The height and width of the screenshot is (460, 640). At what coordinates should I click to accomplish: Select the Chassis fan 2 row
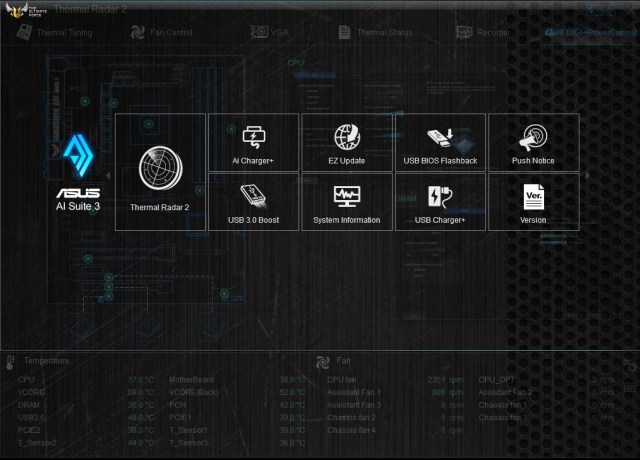coord(395,418)
